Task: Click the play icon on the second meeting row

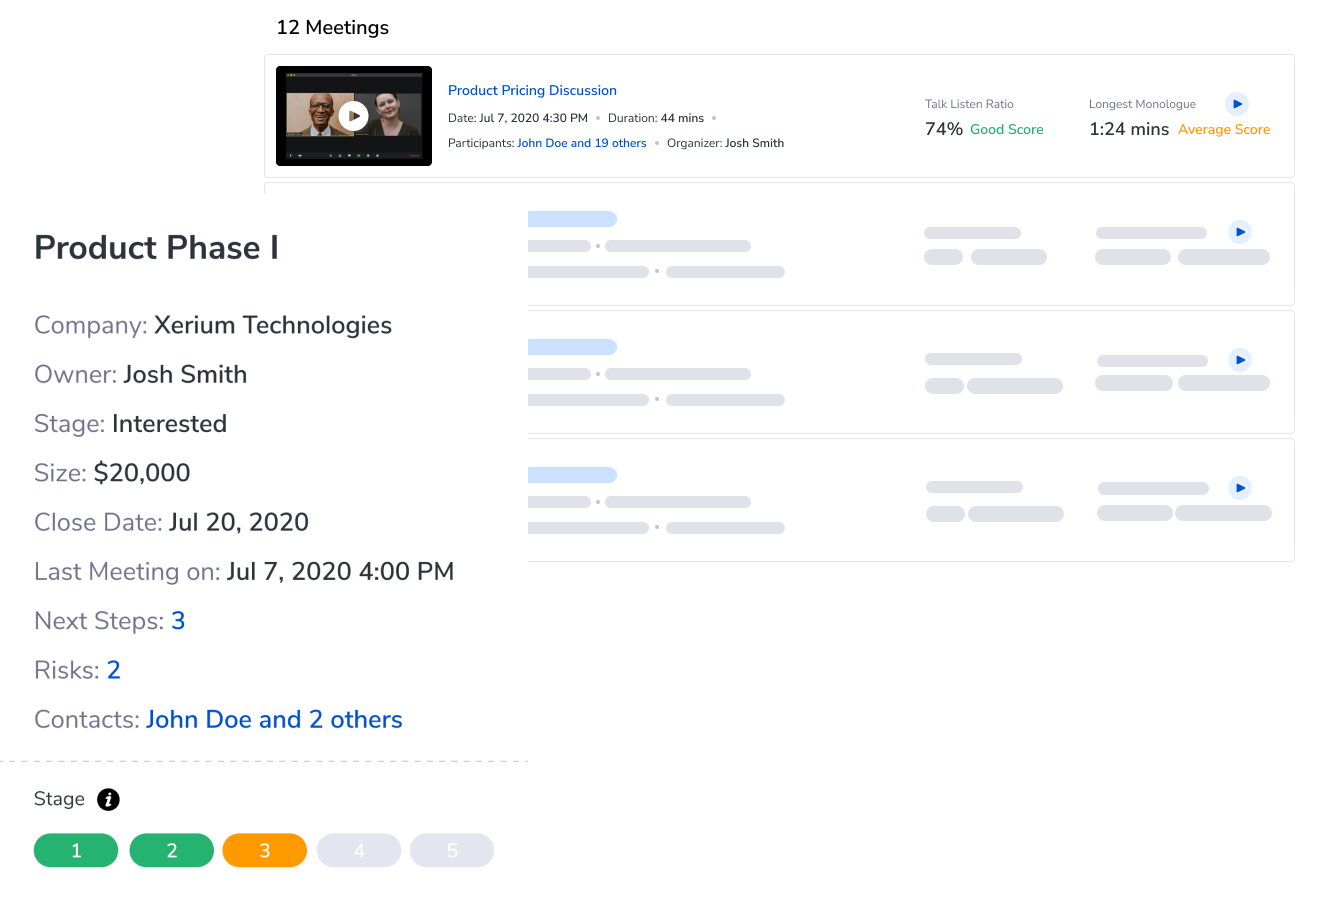Action: coord(1240,232)
